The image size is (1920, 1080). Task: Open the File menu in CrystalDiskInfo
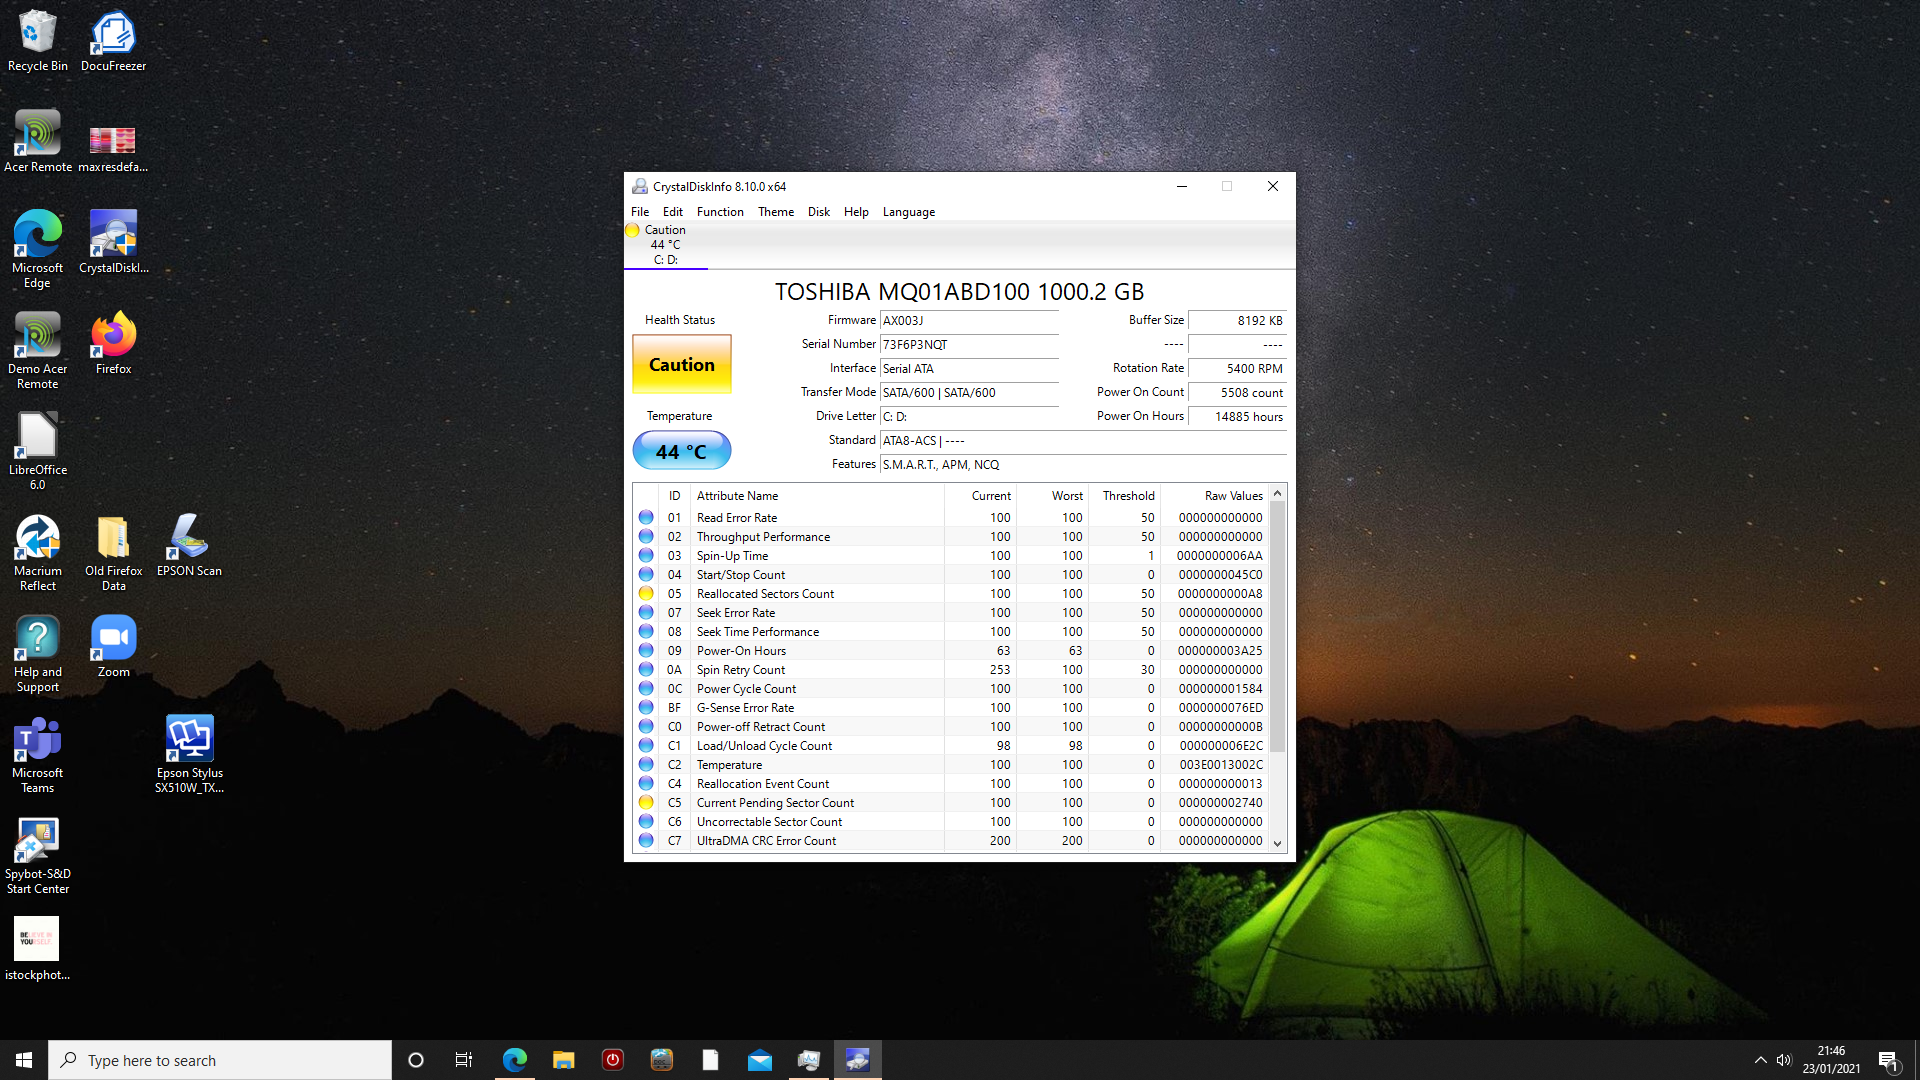(x=640, y=212)
